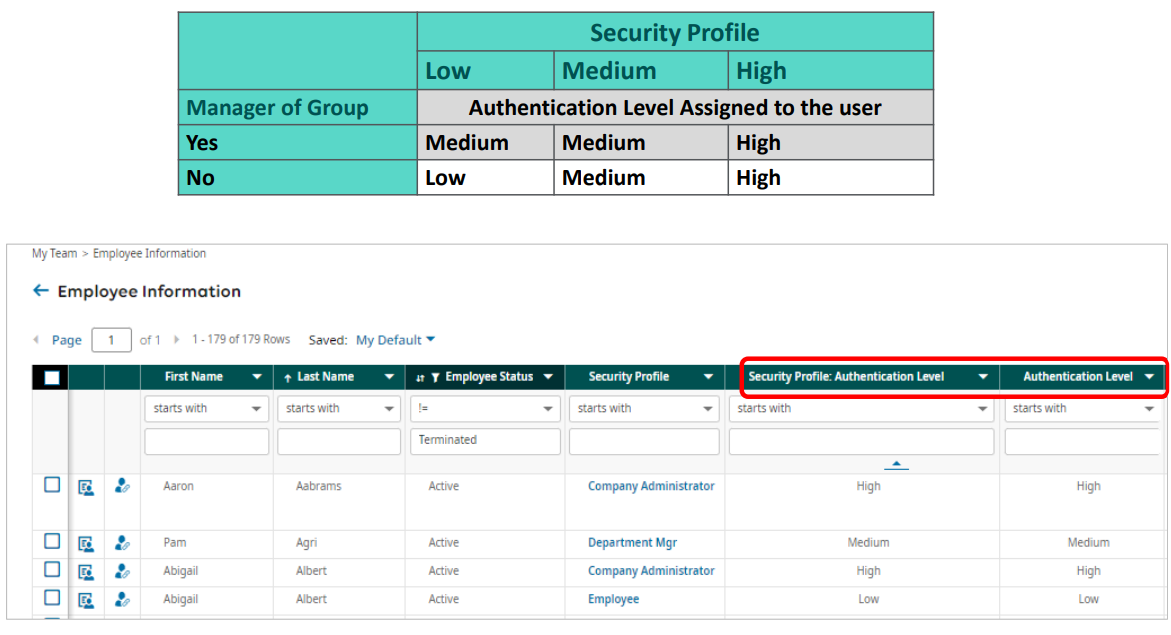
Task: Open Authentication Level filter operator dropdown
Action: (x=1083, y=409)
